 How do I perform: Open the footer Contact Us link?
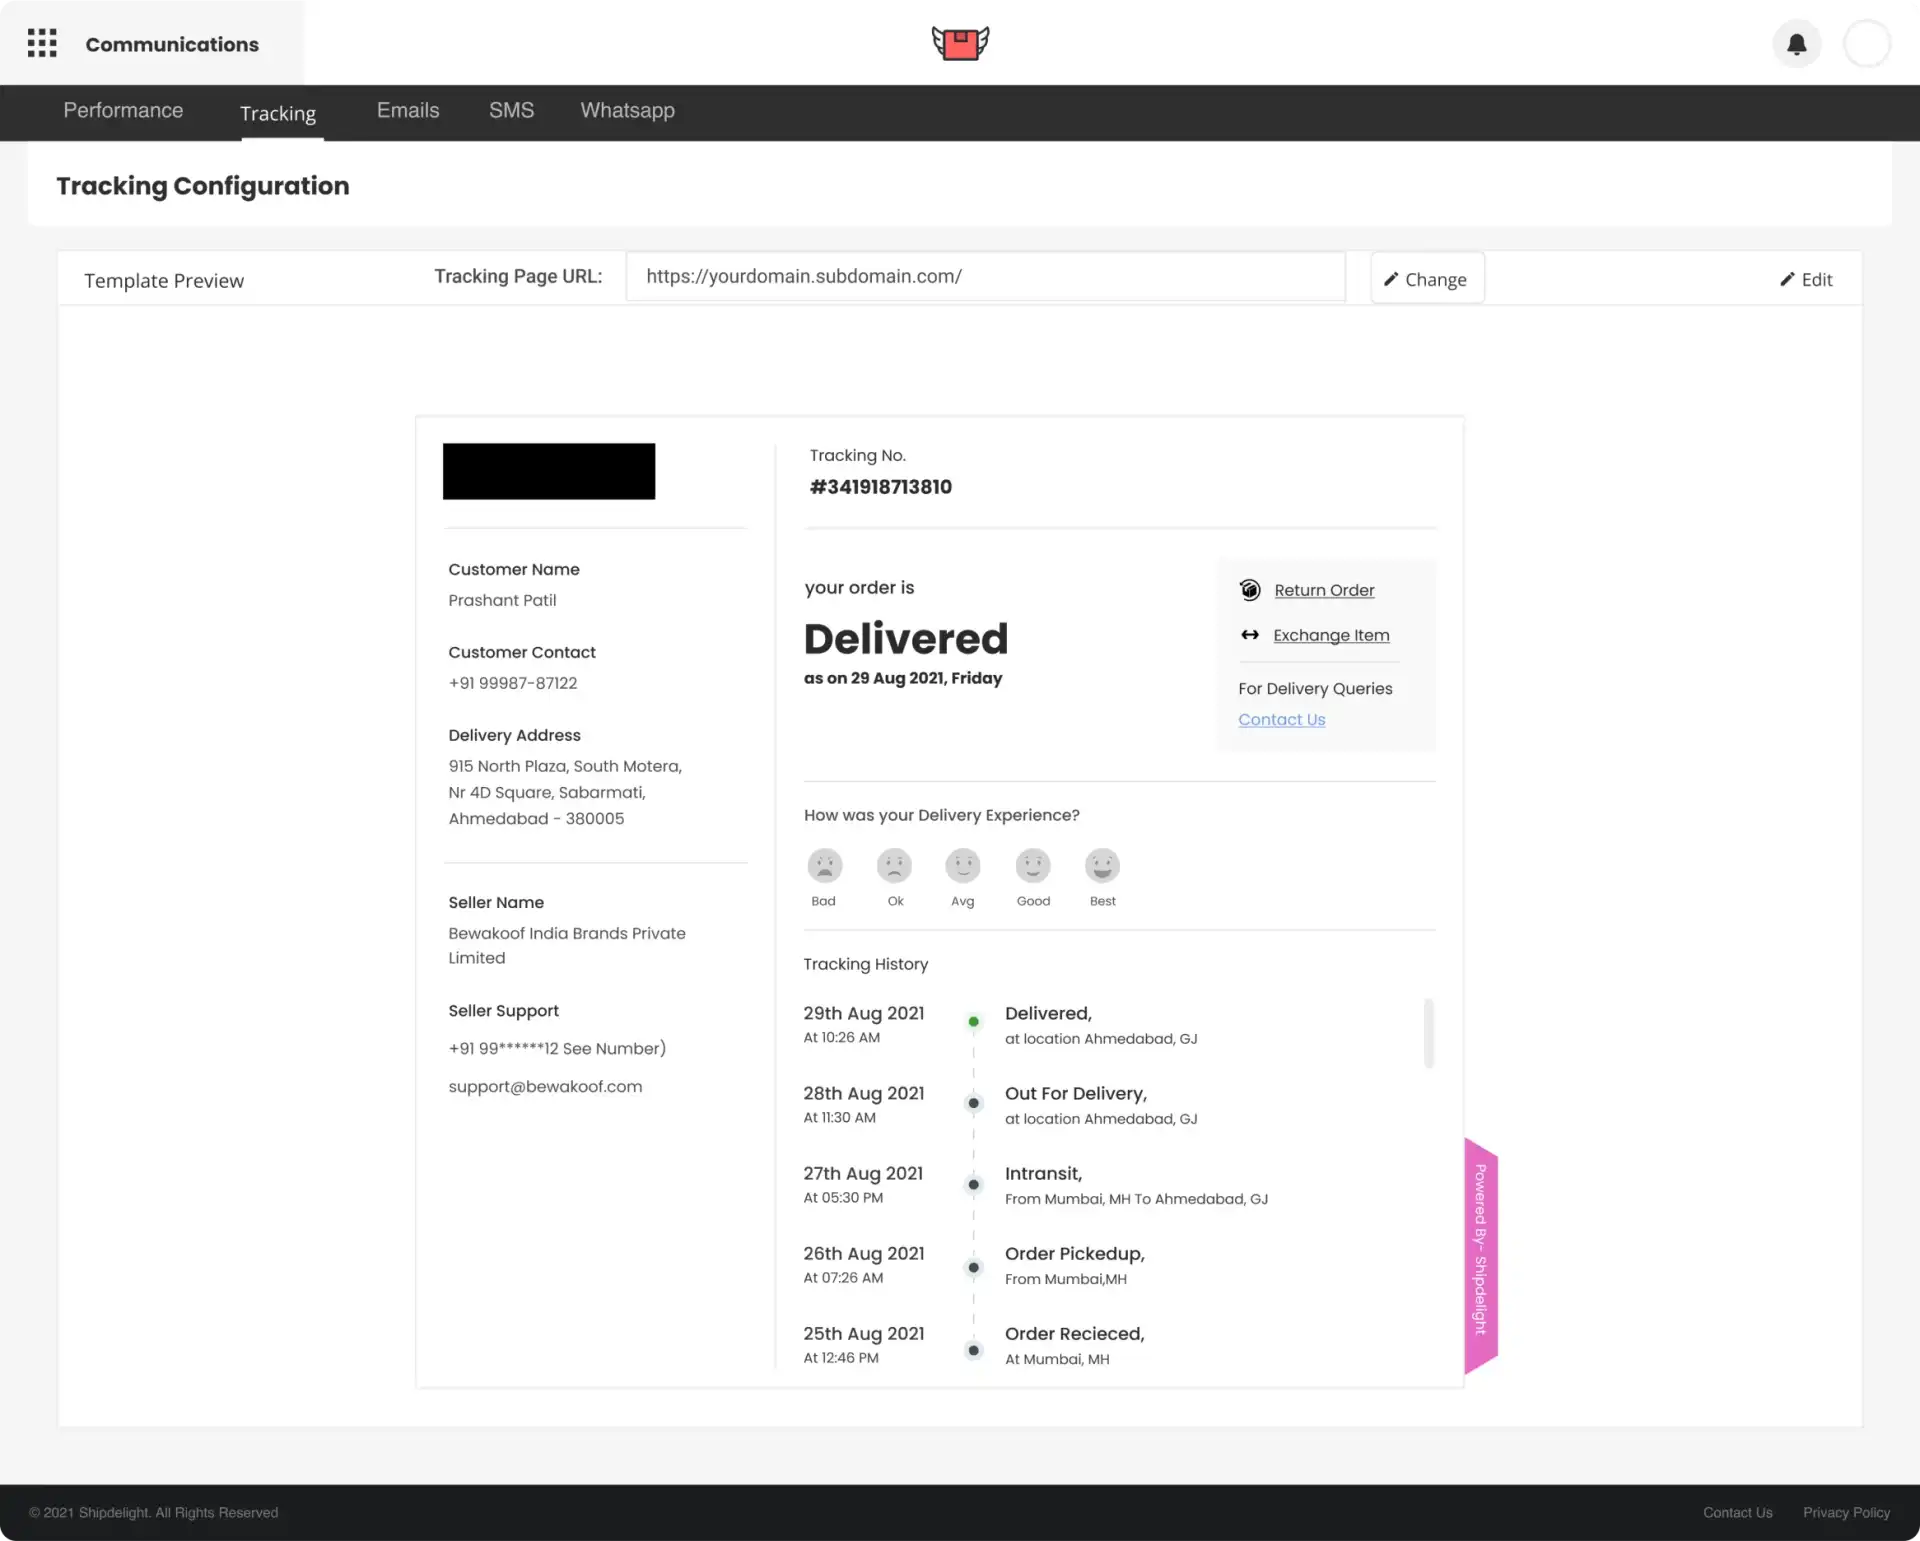1737,1513
